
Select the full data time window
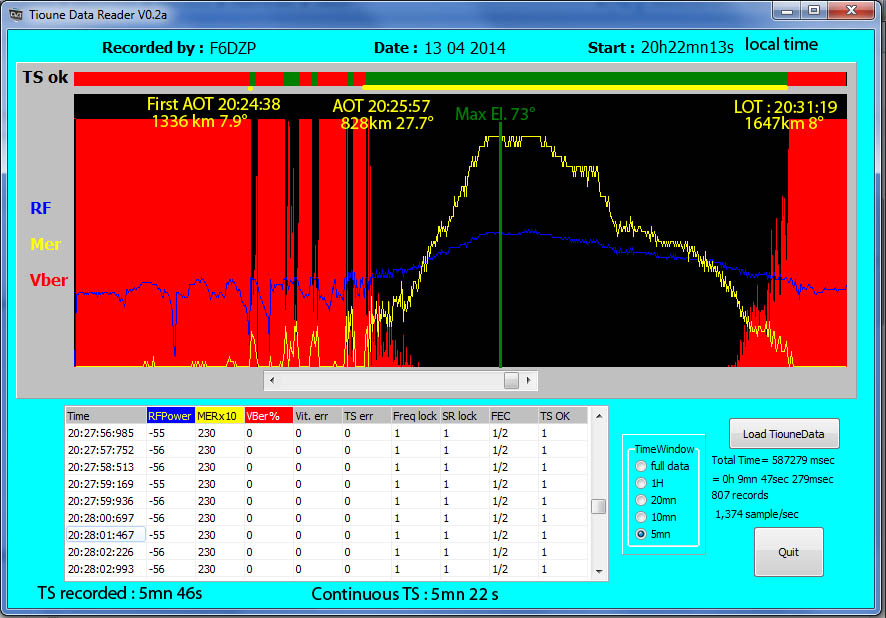pyautogui.click(x=640, y=466)
